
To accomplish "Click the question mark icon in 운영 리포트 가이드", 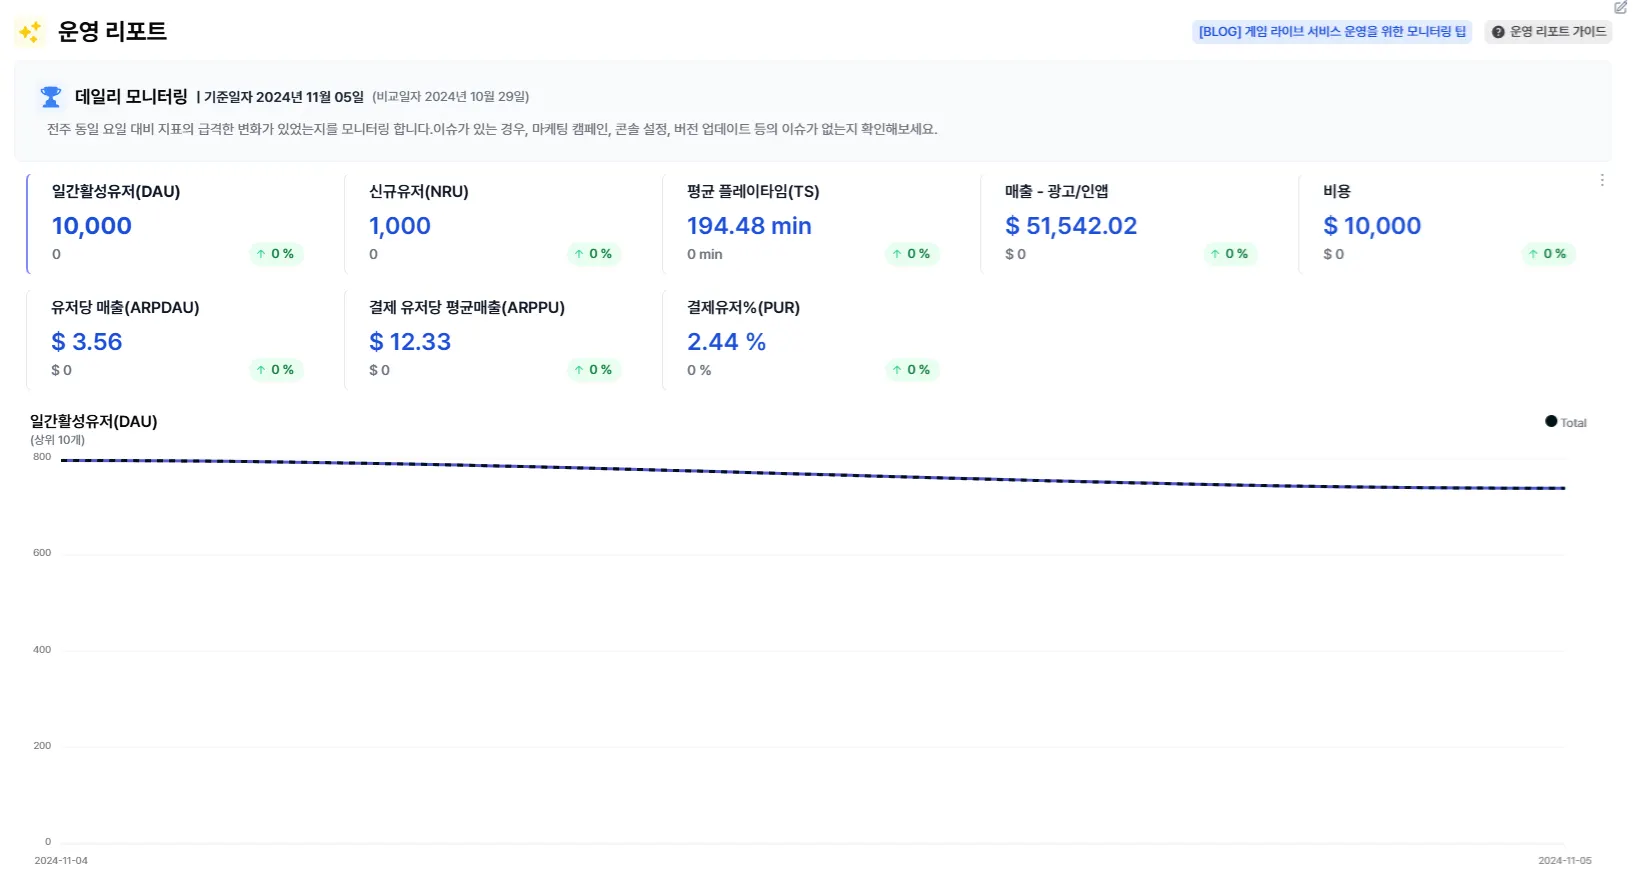I will point(1498,32).
